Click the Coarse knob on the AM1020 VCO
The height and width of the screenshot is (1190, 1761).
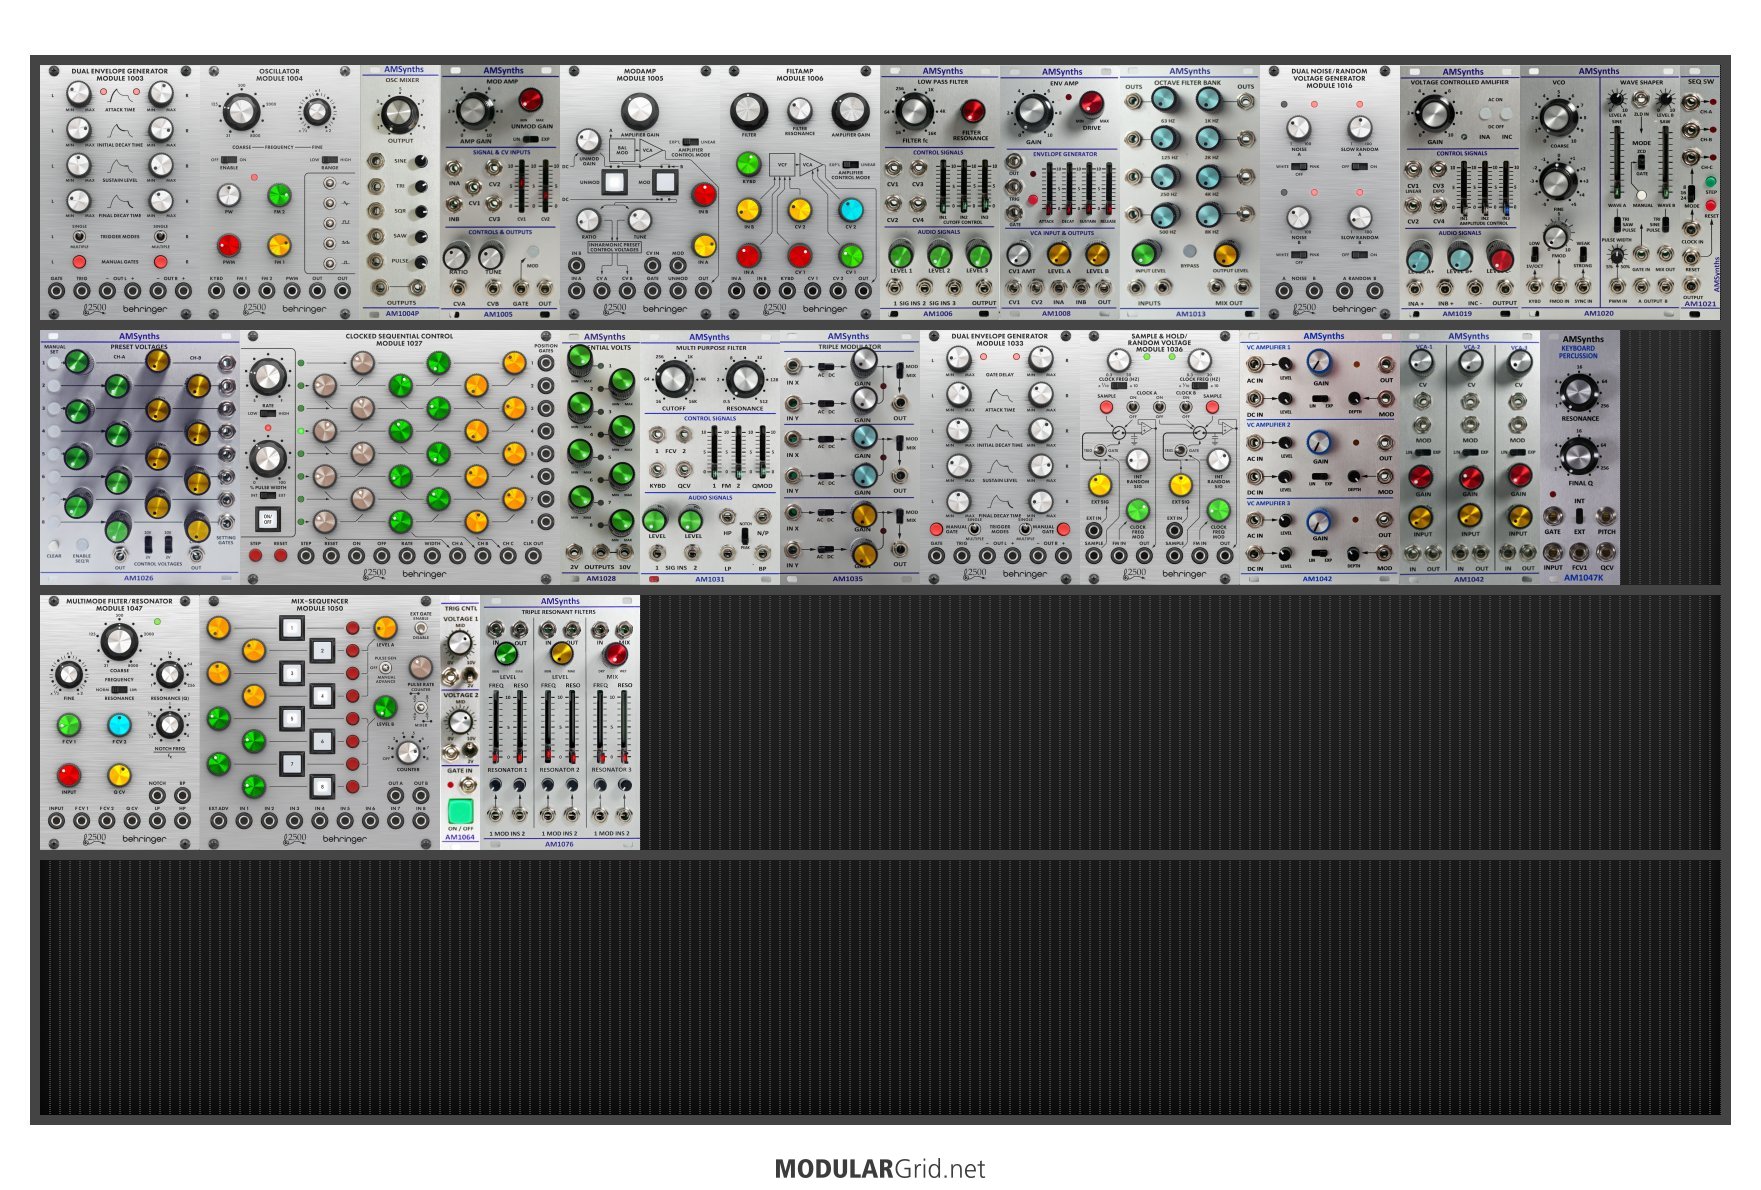click(1558, 117)
